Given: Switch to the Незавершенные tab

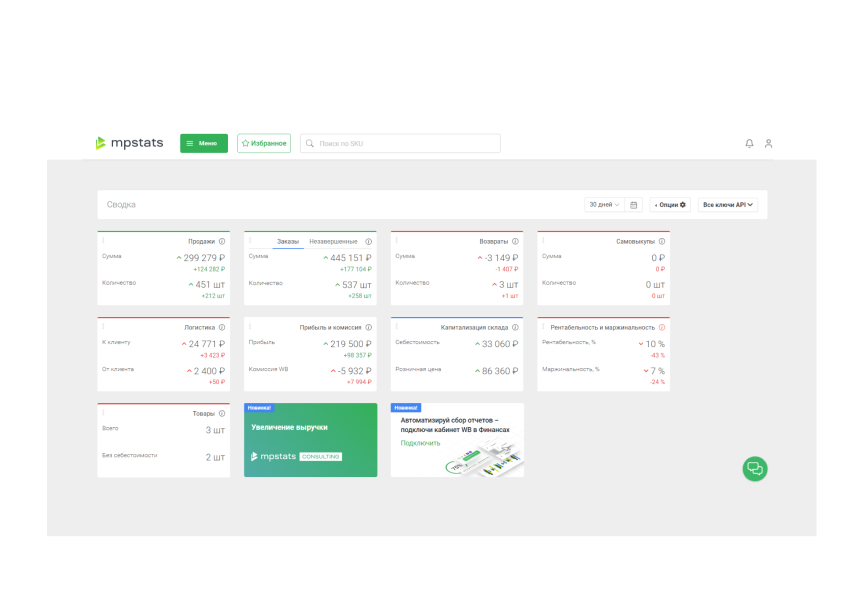Looking at the screenshot, I should (333, 241).
